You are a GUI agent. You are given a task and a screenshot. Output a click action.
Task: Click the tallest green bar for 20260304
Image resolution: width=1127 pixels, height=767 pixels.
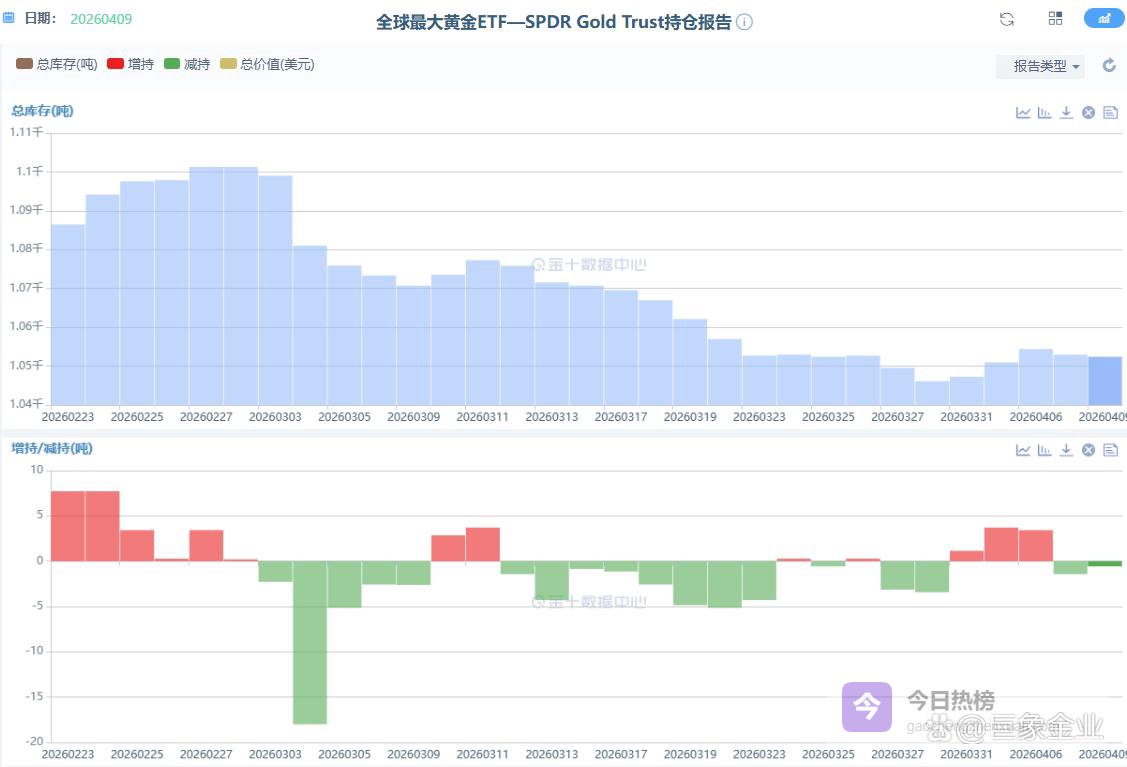click(310, 642)
